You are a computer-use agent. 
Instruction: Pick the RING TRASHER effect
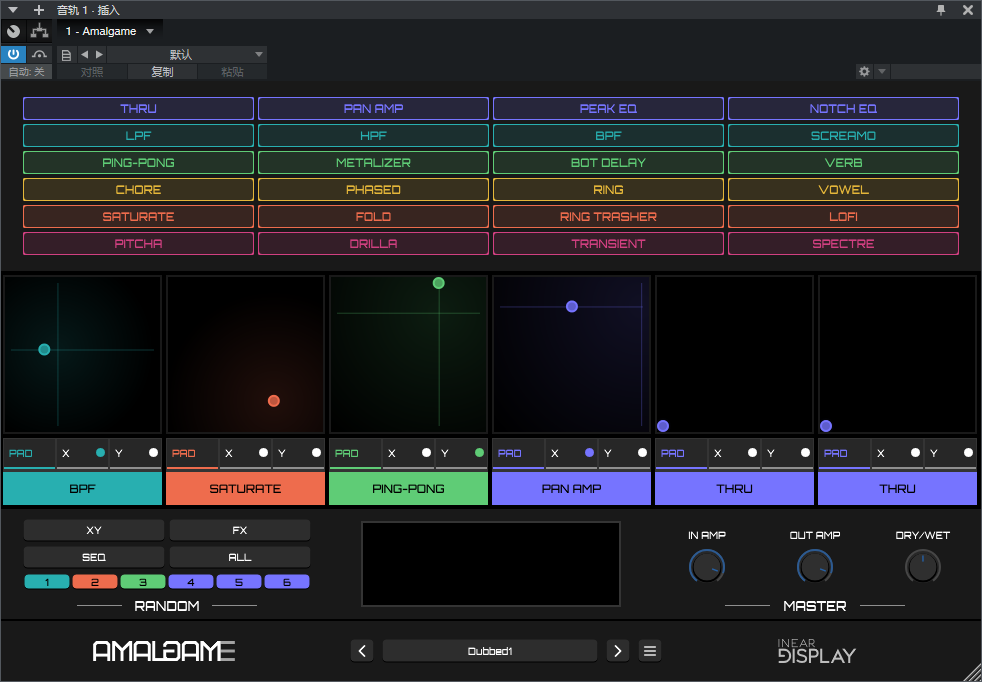click(608, 216)
